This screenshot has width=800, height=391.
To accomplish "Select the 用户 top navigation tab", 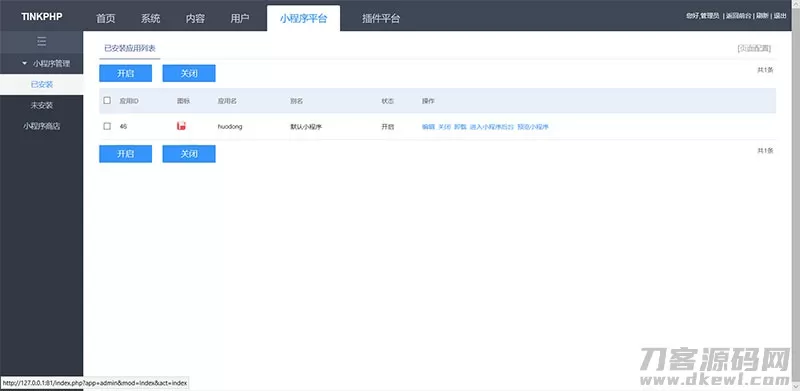I will (240, 19).
